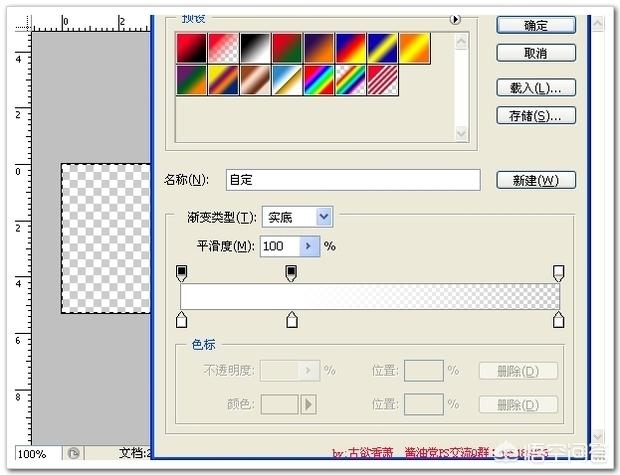The image size is (620, 475).
Task: Open the presets panel flyout menu arrow
Action: [x=456, y=19]
